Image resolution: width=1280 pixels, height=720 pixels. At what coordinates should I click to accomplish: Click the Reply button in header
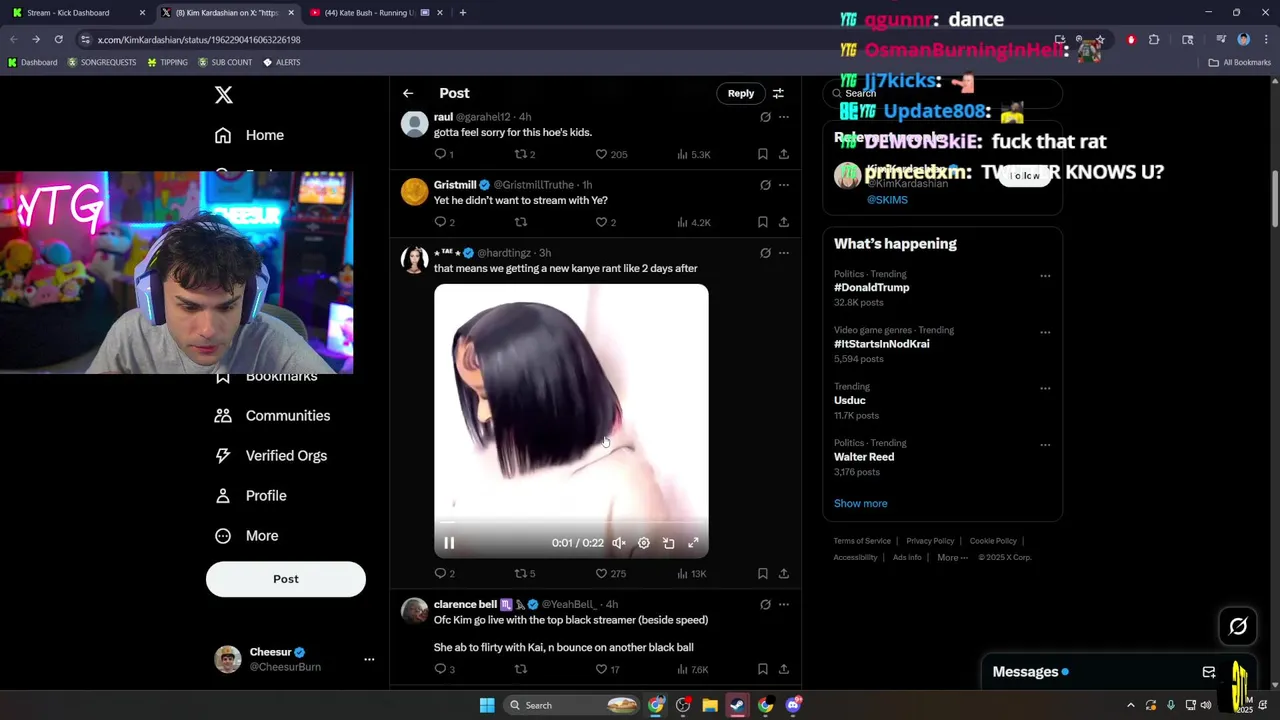click(x=741, y=93)
